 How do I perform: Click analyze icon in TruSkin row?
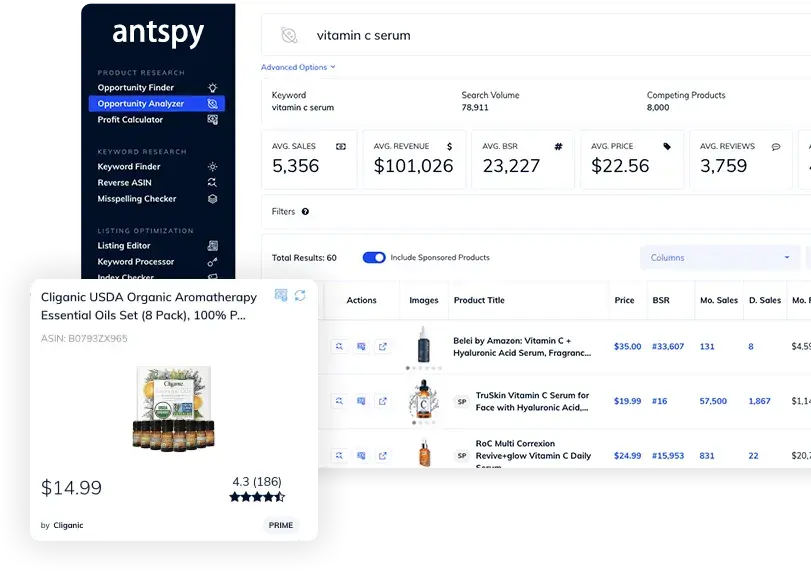(x=339, y=401)
